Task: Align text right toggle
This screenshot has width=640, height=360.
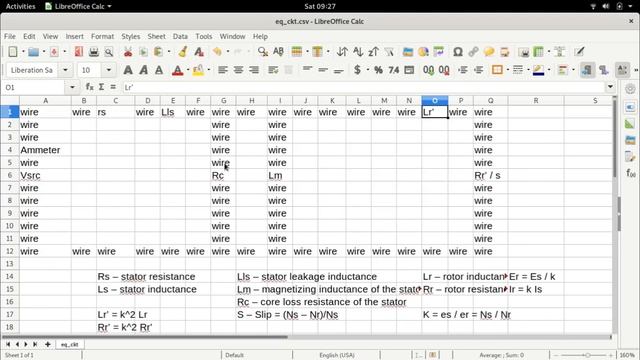Action: [x=253, y=70]
